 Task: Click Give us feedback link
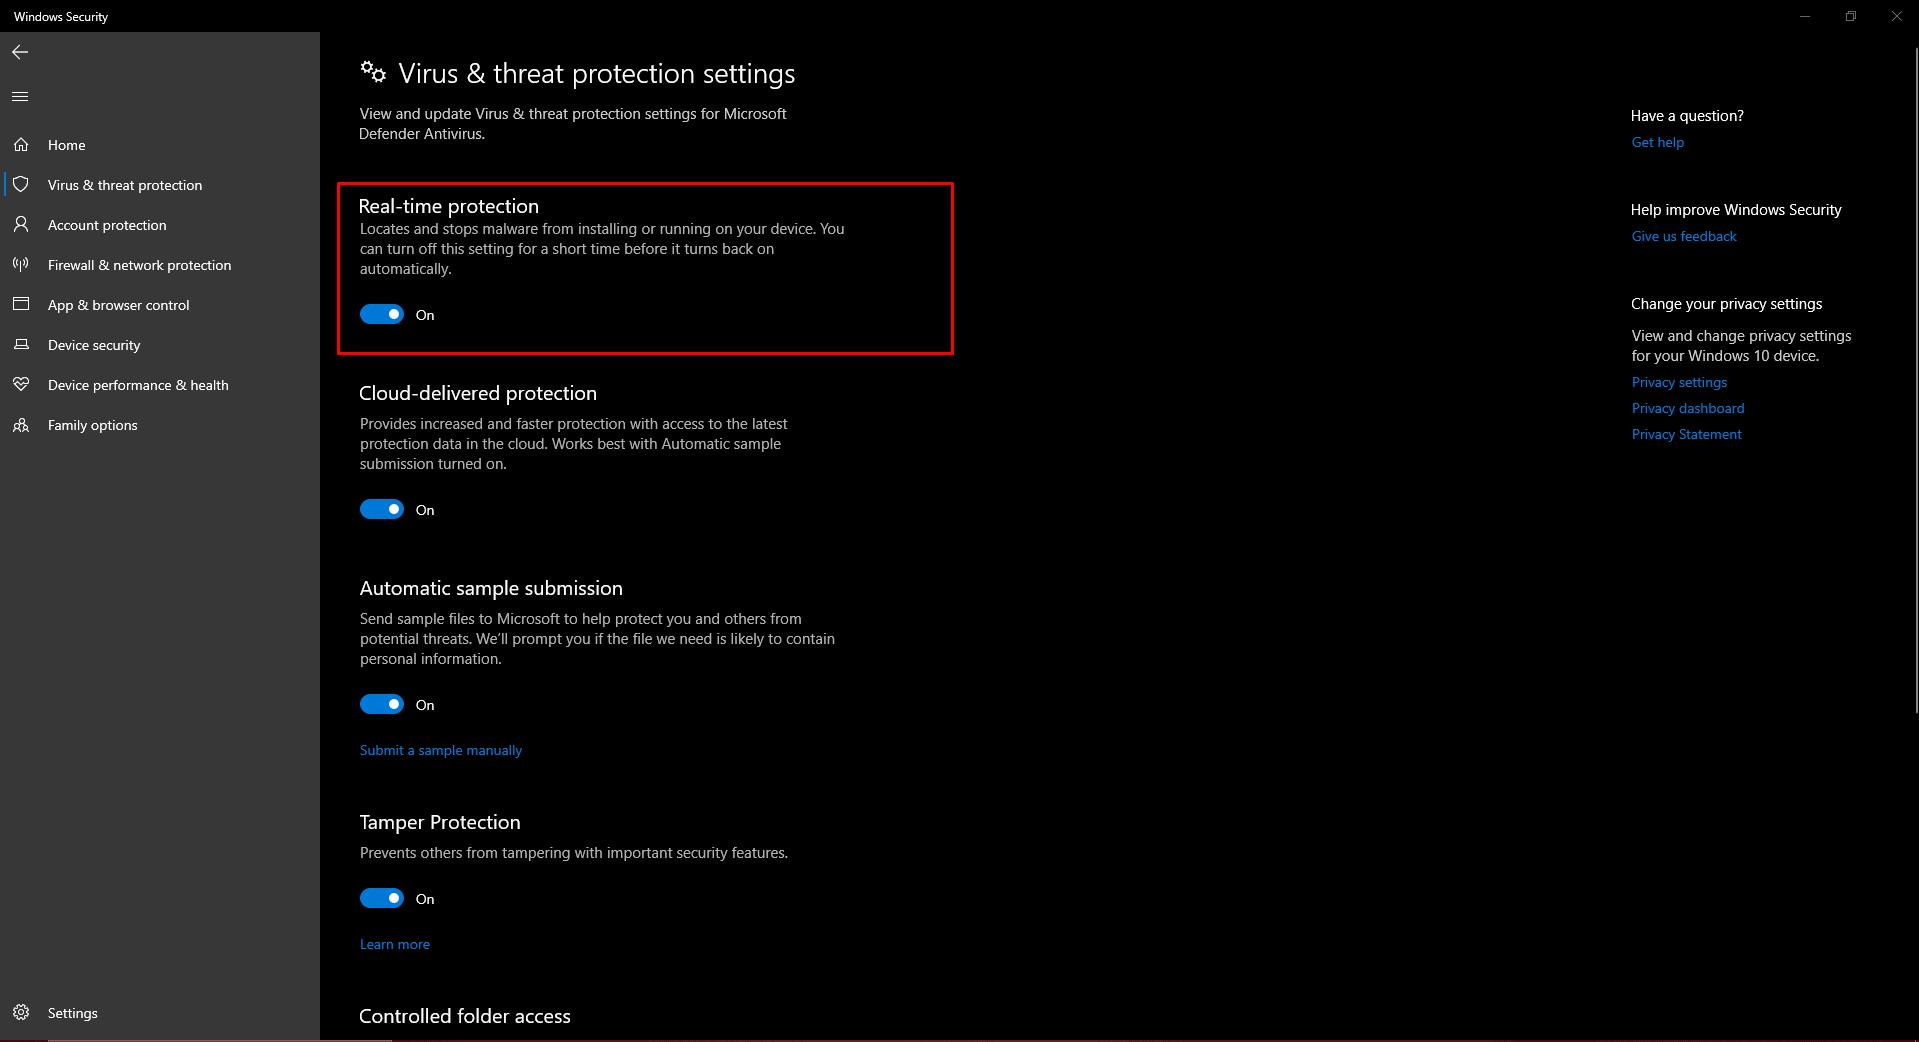(x=1684, y=236)
